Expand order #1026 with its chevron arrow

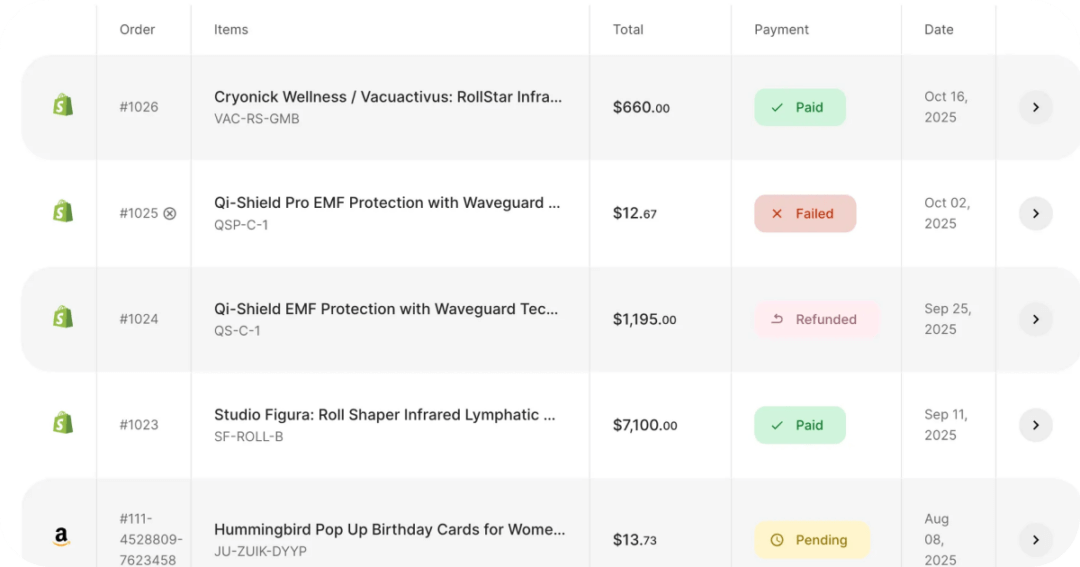(1035, 107)
